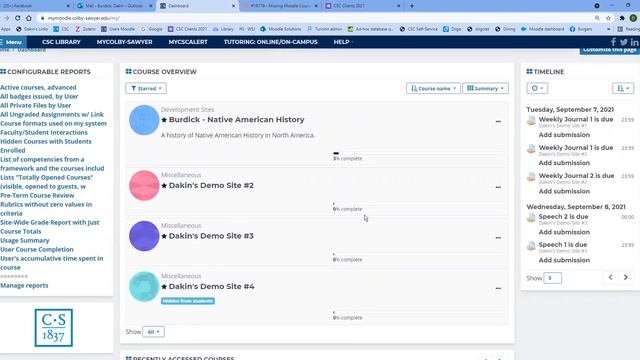Image resolution: width=640 pixels, height=360 pixels.
Task: Open the Dakin's Demo Site #2 course link
Action: tap(211, 185)
